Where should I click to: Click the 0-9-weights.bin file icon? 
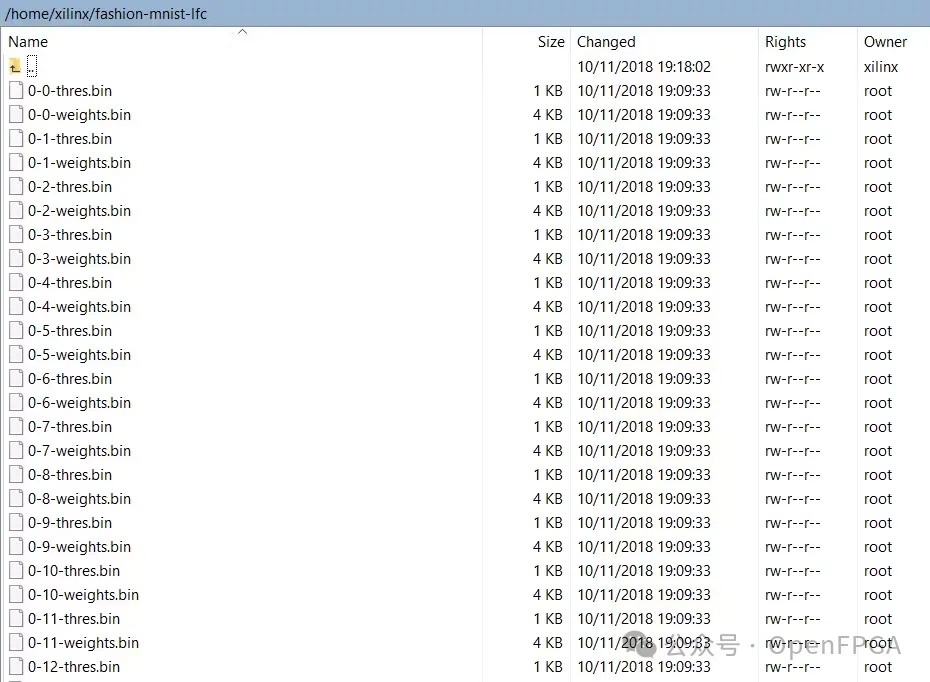[x=16, y=547]
